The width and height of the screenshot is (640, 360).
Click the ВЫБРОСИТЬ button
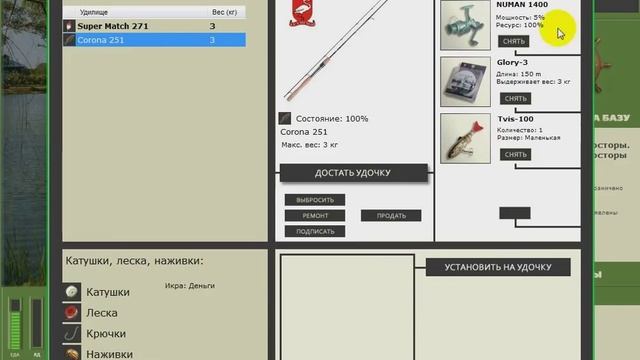tap(315, 200)
